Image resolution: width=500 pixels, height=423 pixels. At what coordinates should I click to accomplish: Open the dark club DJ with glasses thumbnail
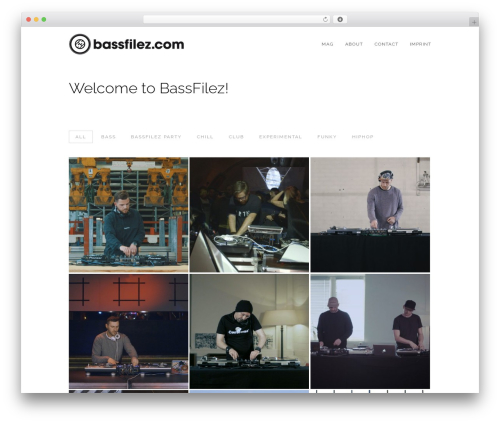pyautogui.click(x=249, y=215)
